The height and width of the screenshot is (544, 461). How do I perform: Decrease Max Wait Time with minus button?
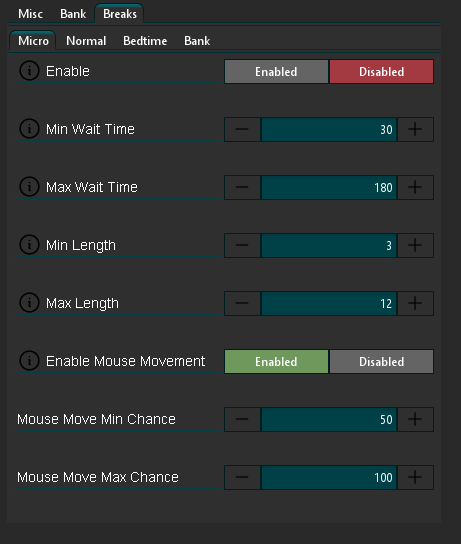point(242,187)
